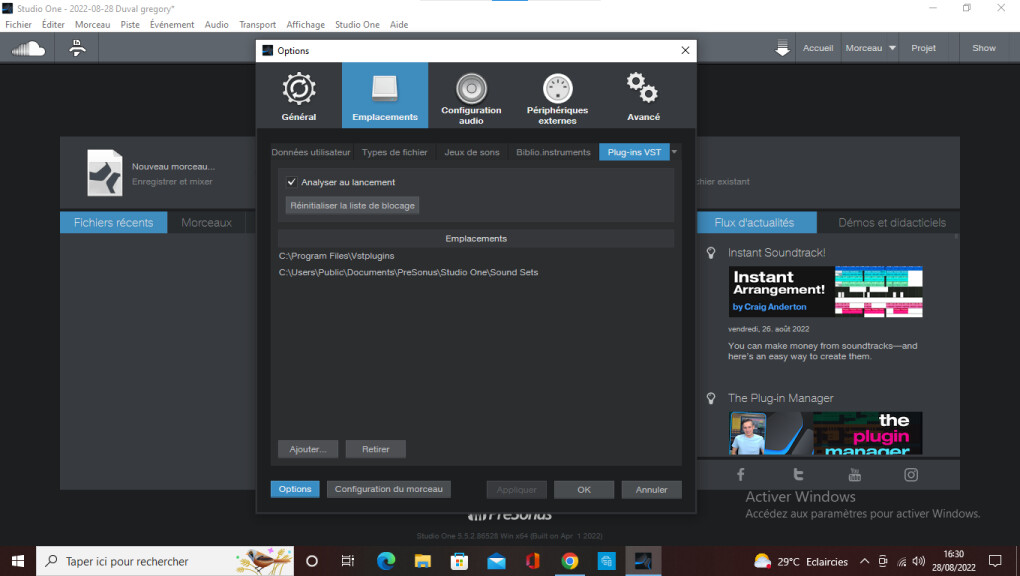Switch to Biblio.instruments tab
Screen dimensions: 1020x576
pos(553,152)
